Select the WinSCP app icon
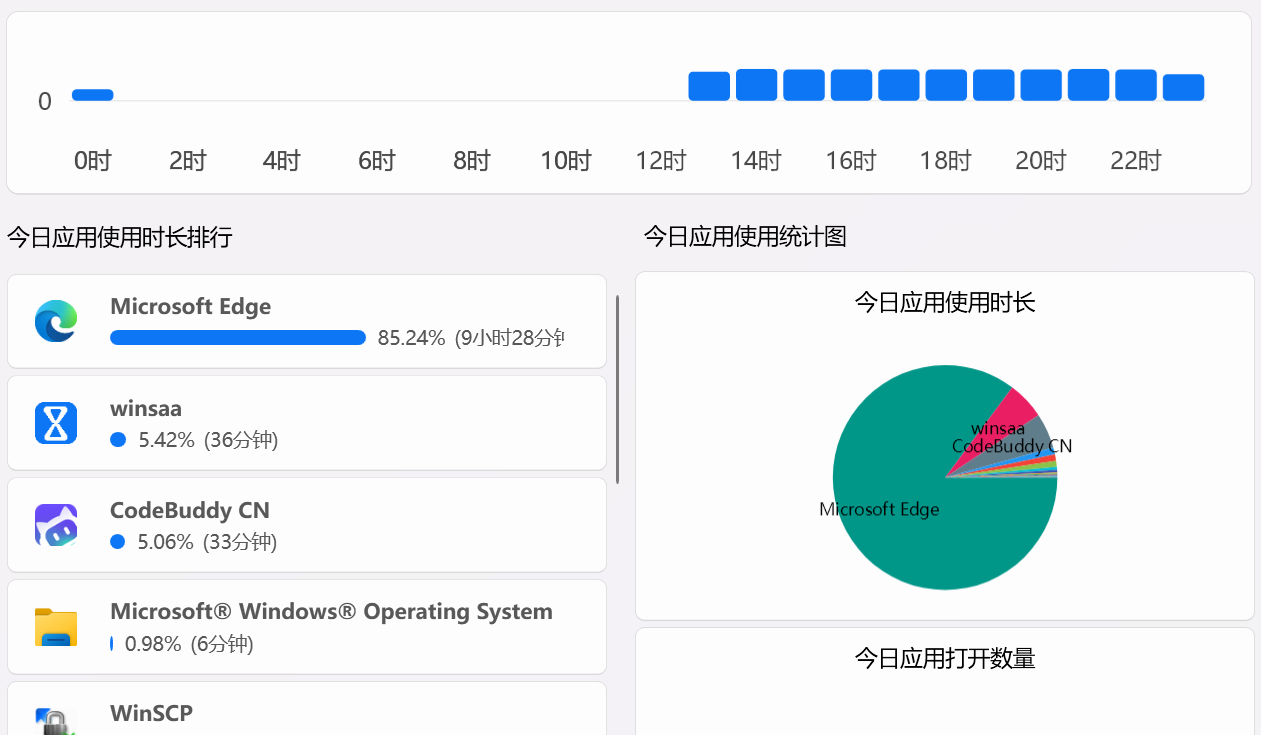This screenshot has width=1261, height=735. pos(55,720)
